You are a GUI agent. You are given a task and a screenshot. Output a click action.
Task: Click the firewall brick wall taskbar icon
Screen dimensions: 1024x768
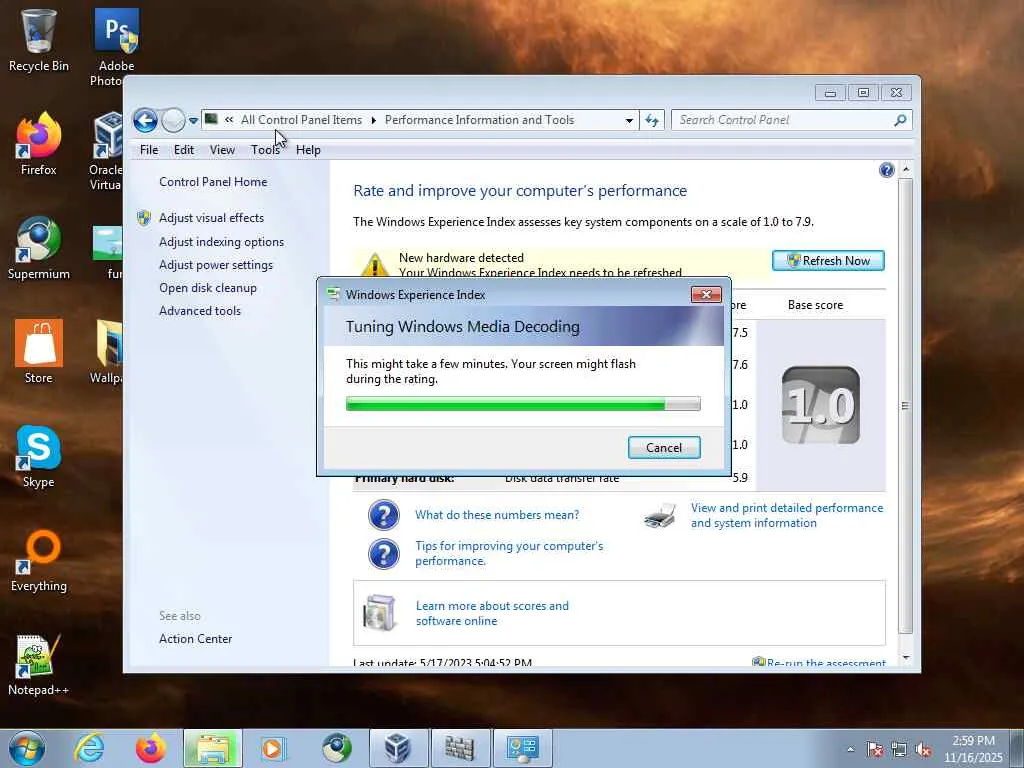459,748
